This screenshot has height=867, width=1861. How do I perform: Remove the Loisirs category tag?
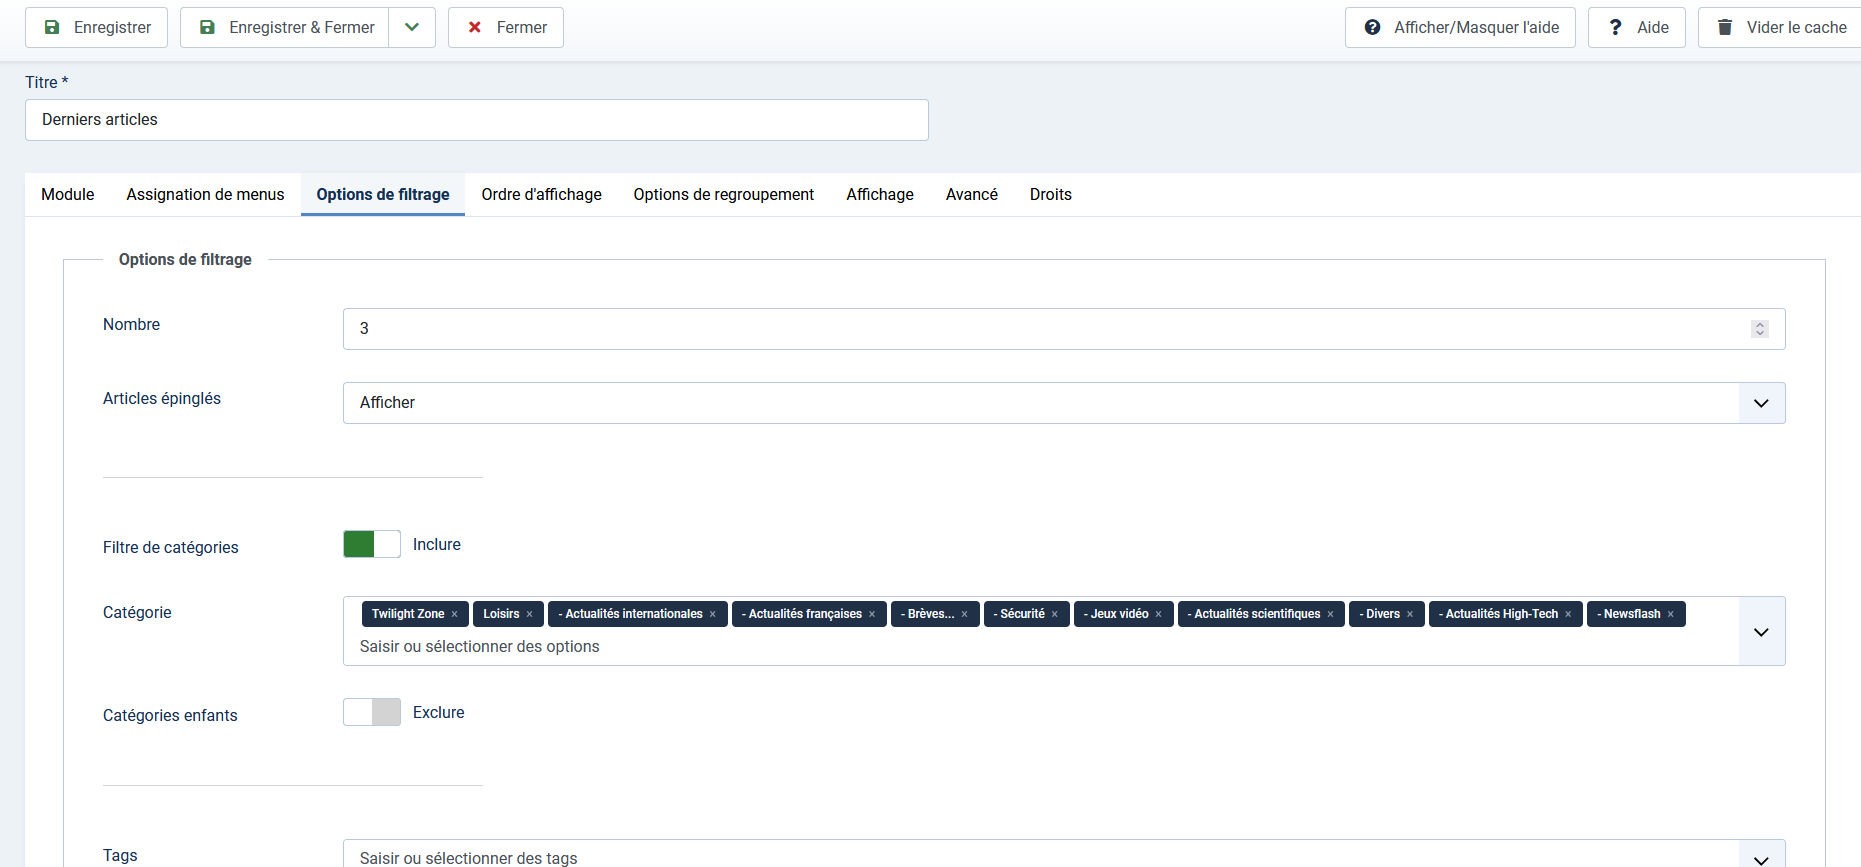coord(529,614)
